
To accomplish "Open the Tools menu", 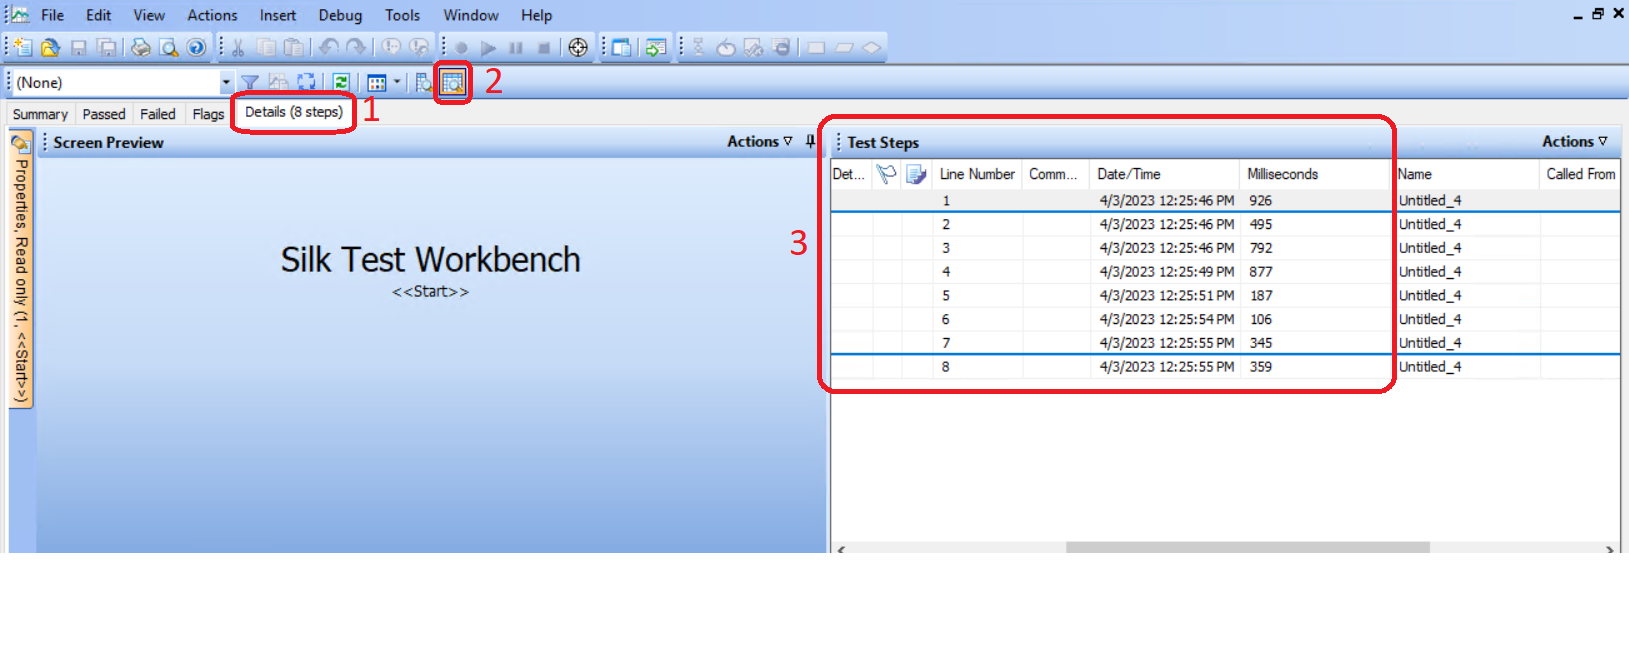I will pyautogui.click(x=402, y=15).
